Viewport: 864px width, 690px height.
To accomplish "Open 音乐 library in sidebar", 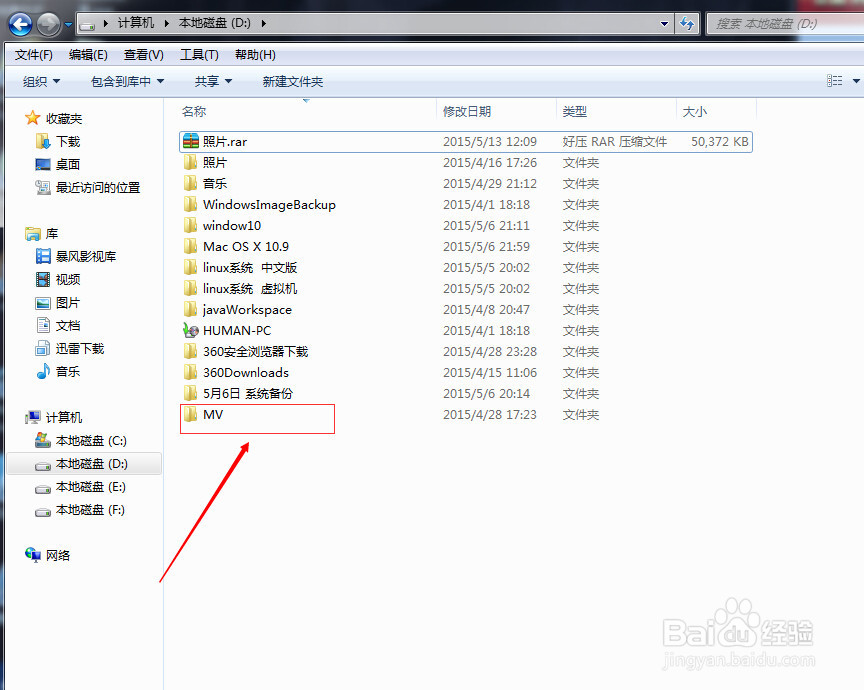I will [58, 371].
